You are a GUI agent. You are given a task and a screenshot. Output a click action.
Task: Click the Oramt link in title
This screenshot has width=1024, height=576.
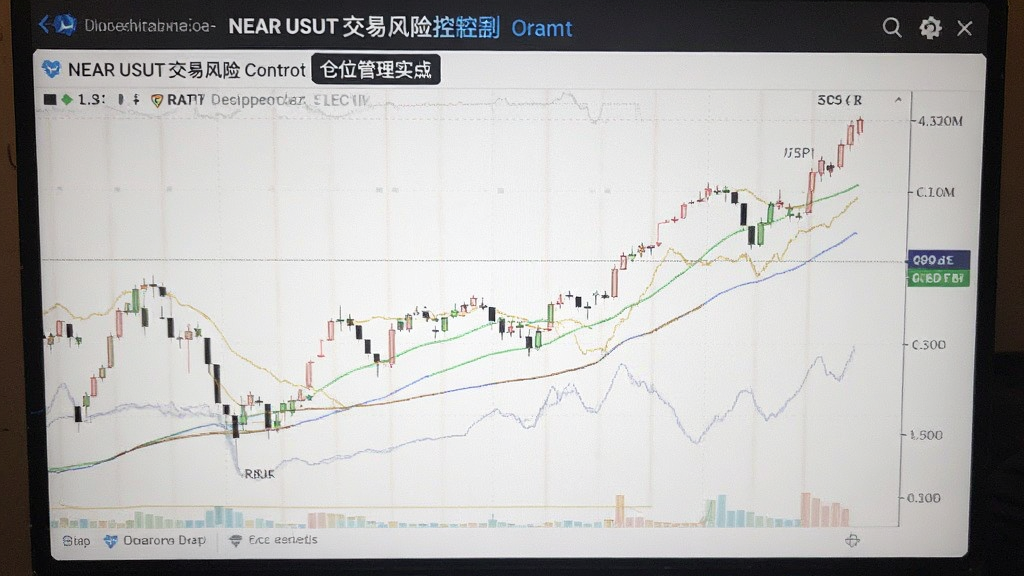(x=541, y=28)
